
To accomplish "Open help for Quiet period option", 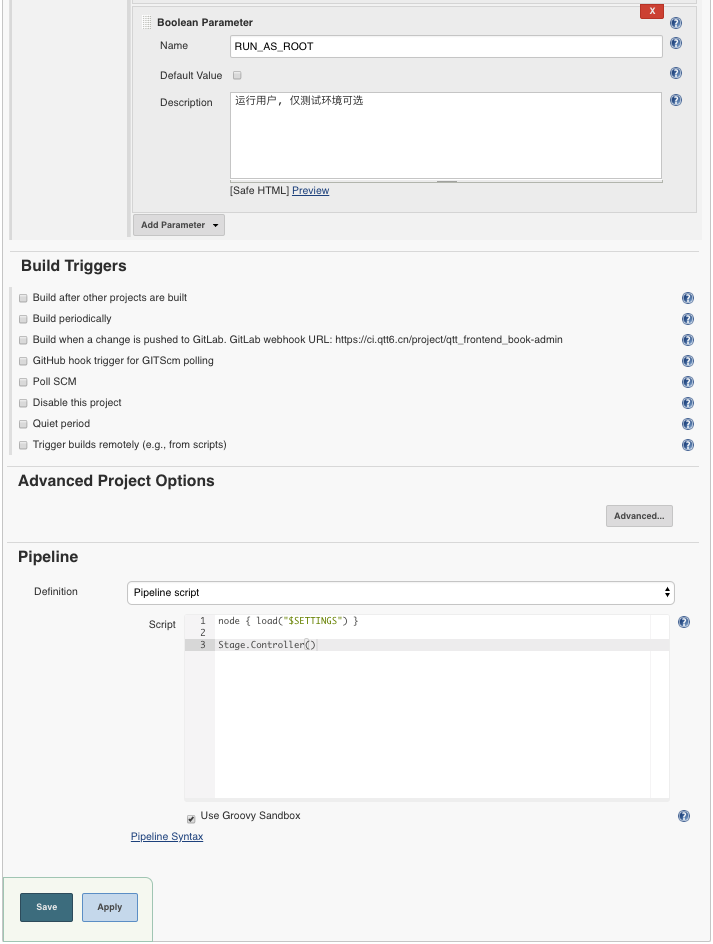I will [x=687, y=425].
